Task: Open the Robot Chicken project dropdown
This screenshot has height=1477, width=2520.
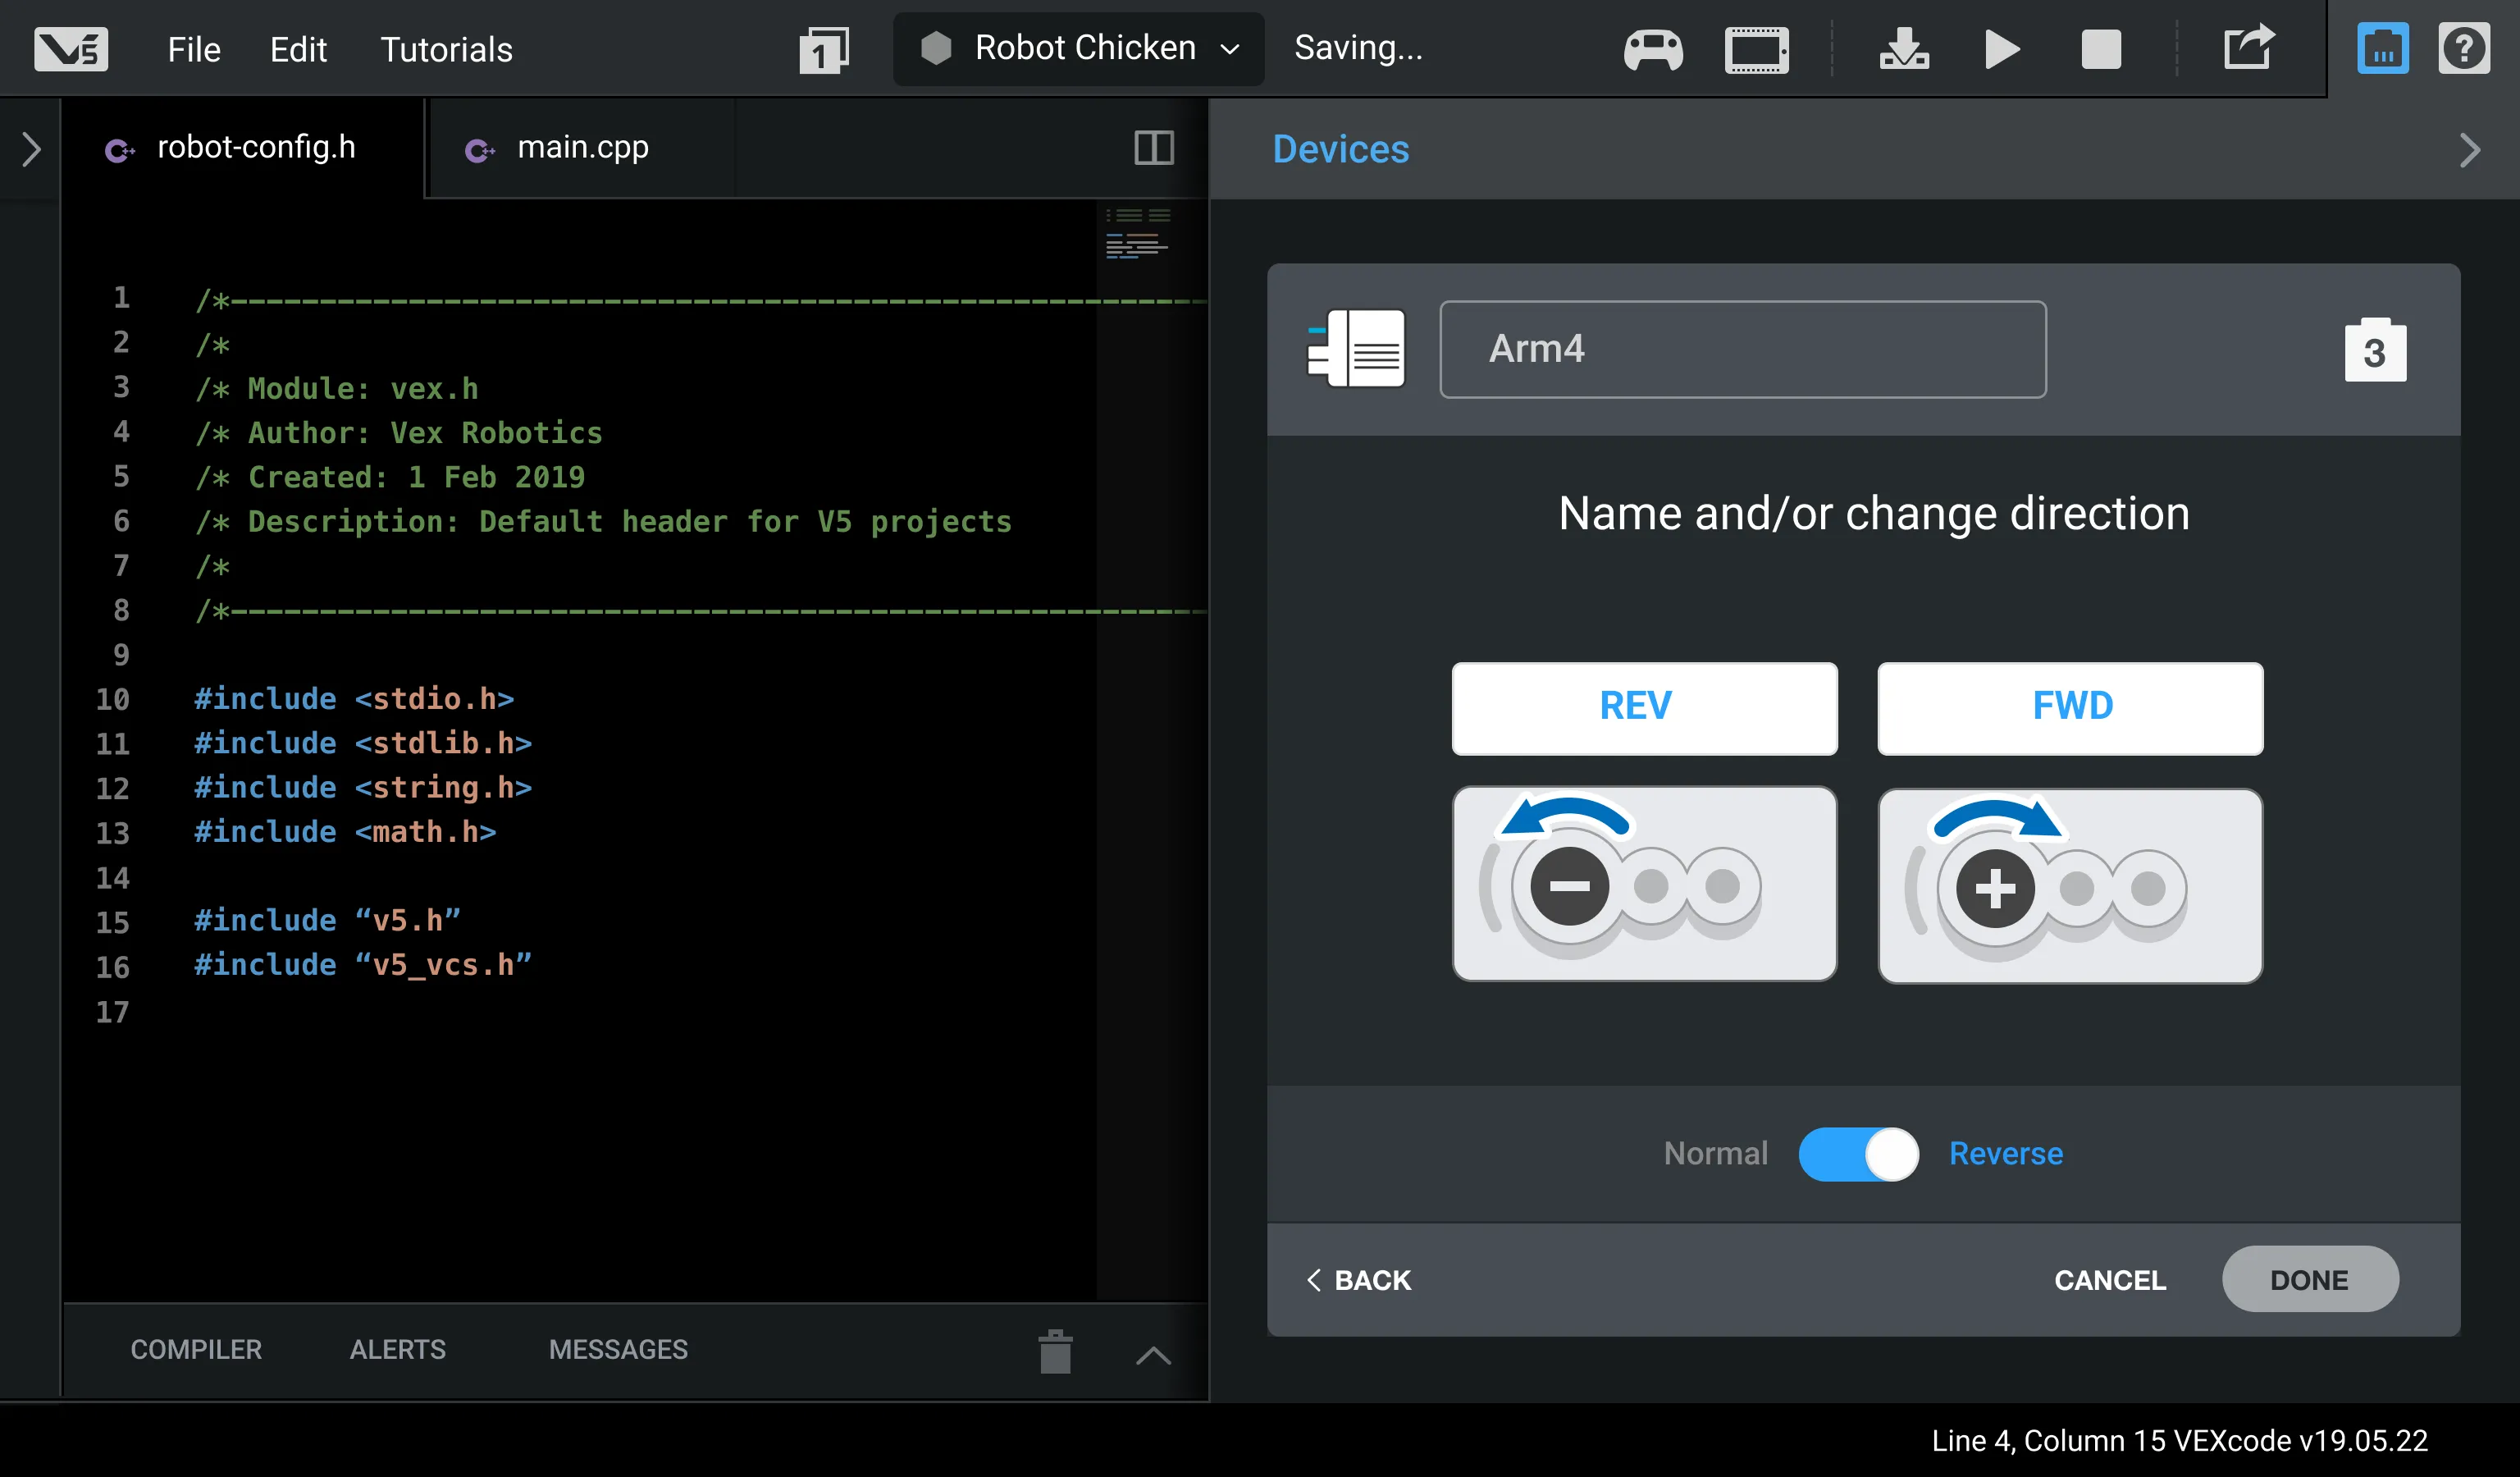Action: tap(1079, 48)
